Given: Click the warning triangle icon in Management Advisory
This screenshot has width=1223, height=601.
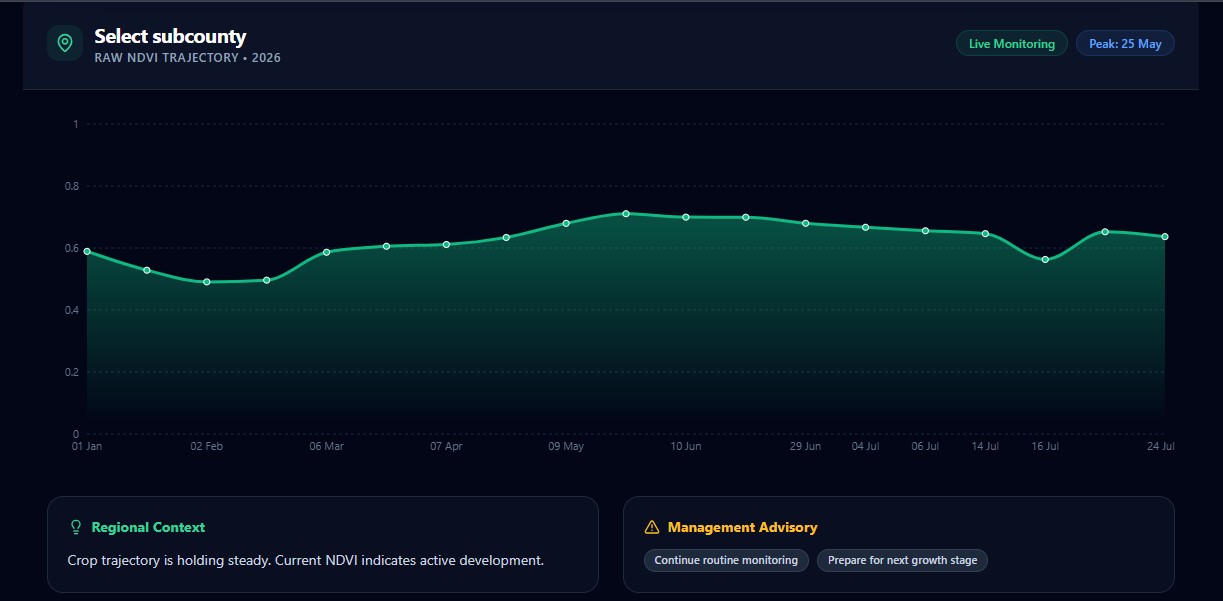Looking at the screenshot, I should pos(652,527).
